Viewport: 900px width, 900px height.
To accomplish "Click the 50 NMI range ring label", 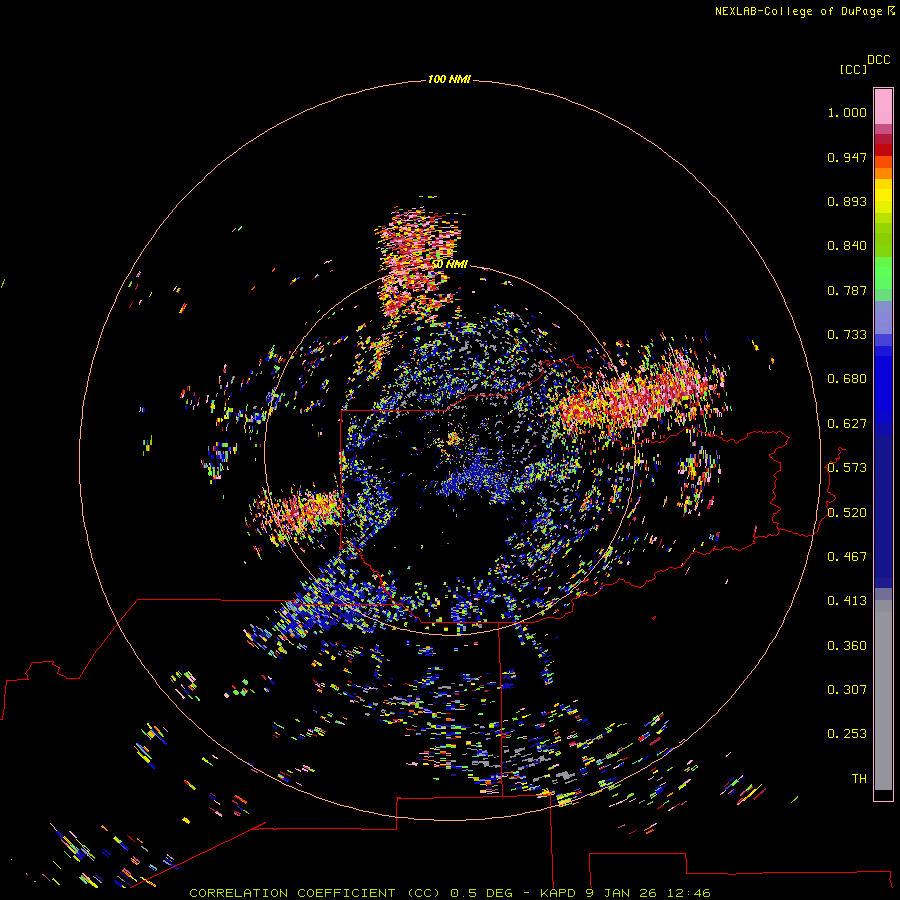I will pyautogui.click(x=450, y=265).
